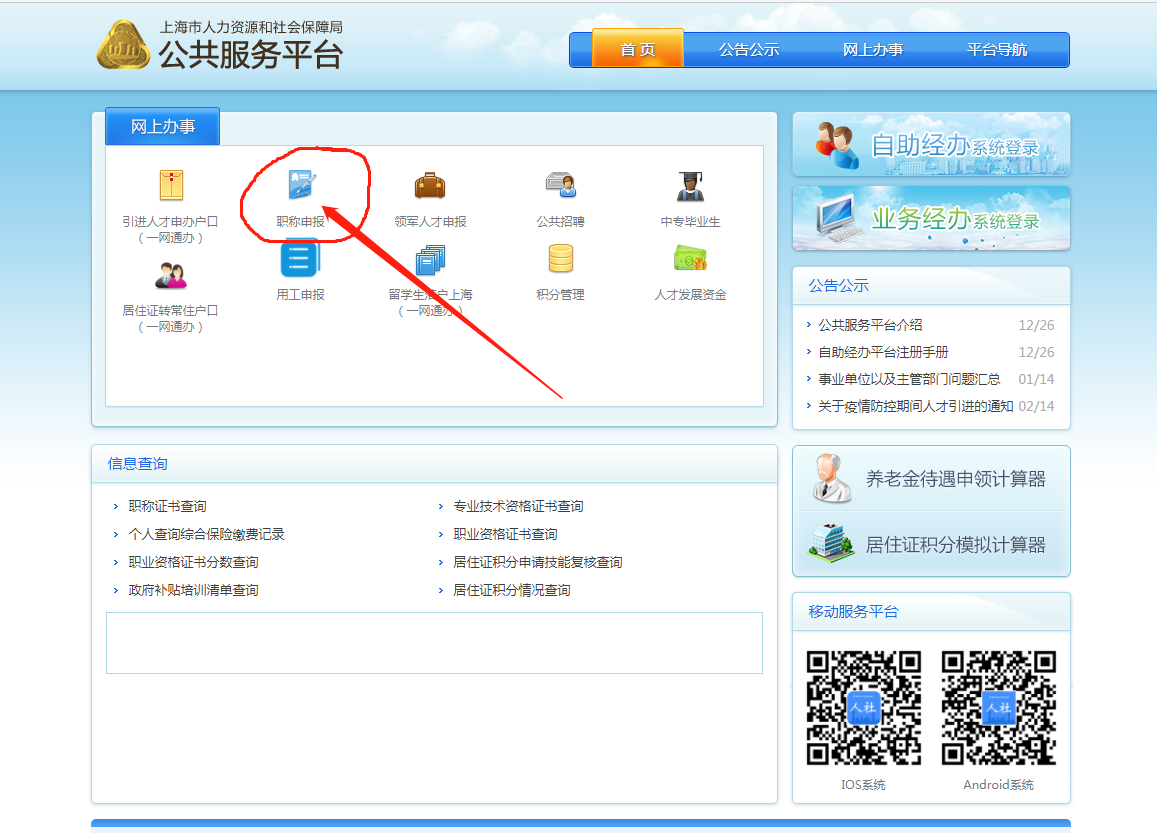1157x833 pixels.
Task: Launch the 养老金待遇申领计算器
Action: pyautogui.click(x=931, y=479)
